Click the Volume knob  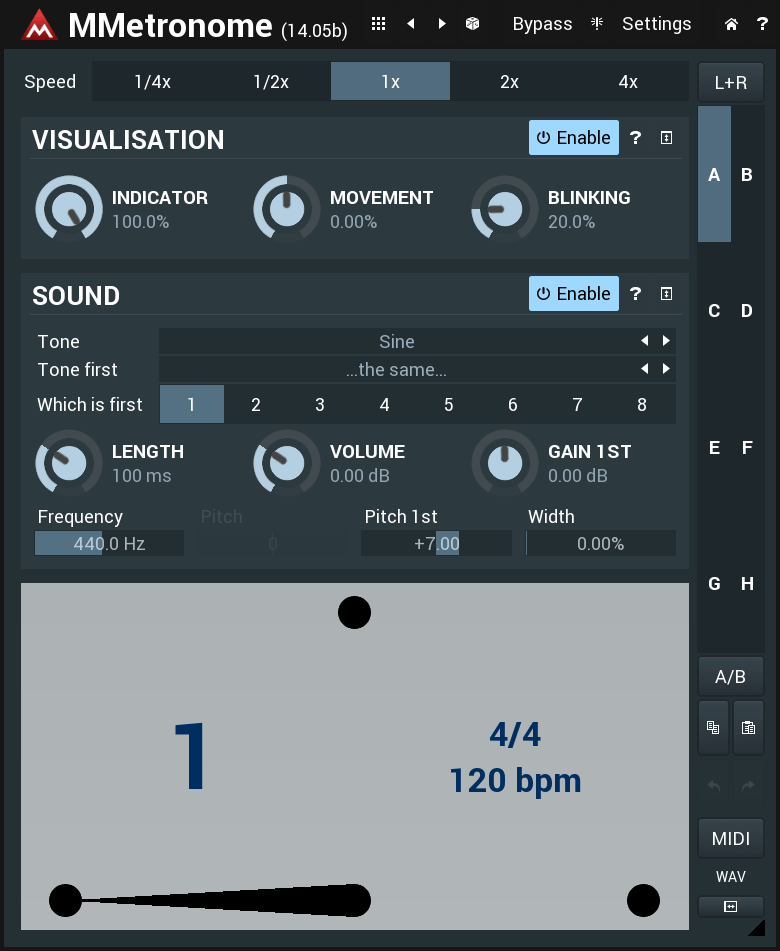(287, 463)
